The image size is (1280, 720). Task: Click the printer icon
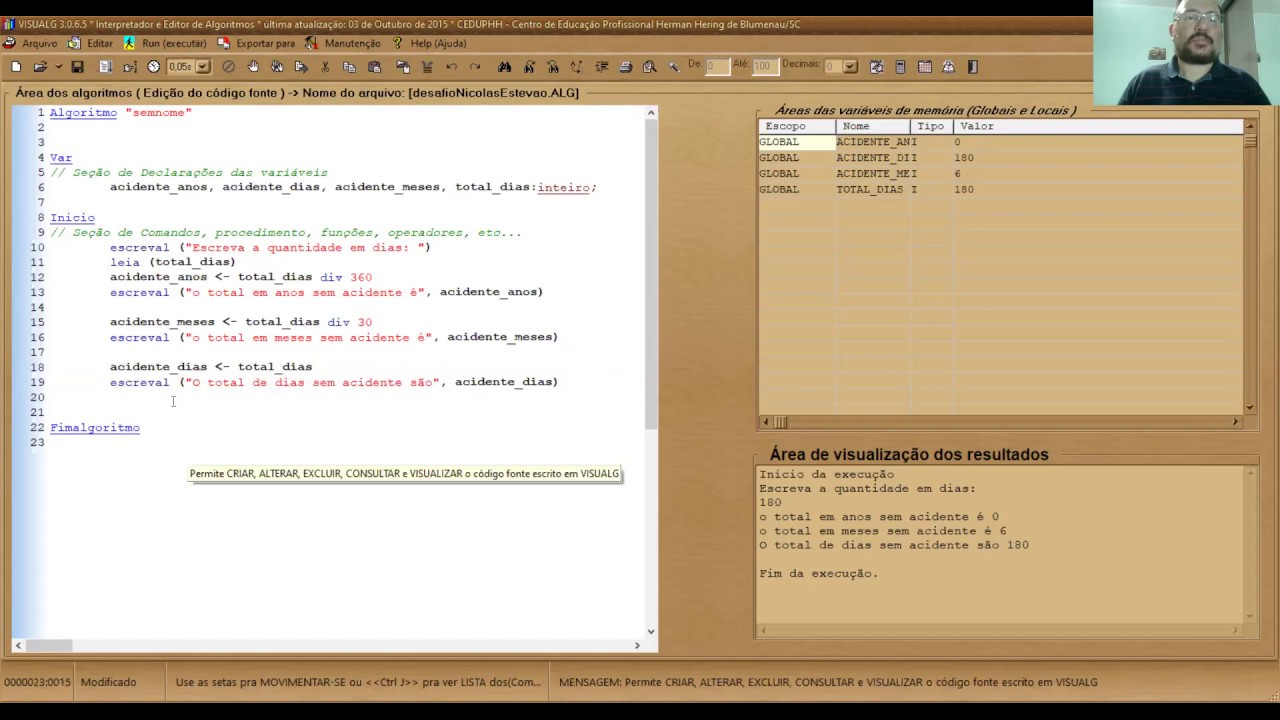tap(625, 67)
